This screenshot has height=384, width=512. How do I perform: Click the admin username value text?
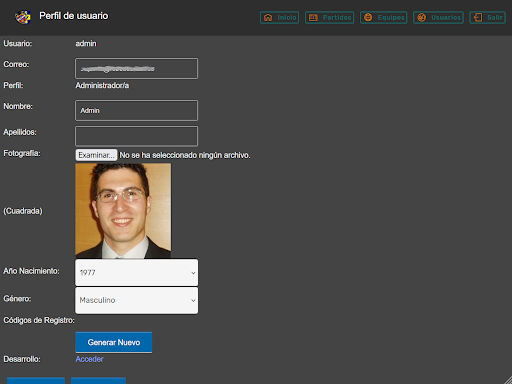point(86,44)
